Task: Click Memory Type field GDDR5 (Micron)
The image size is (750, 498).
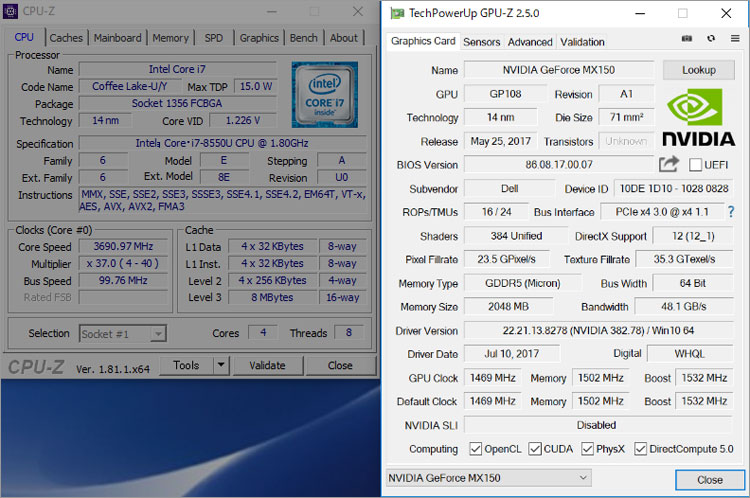Action: point(522,283)
